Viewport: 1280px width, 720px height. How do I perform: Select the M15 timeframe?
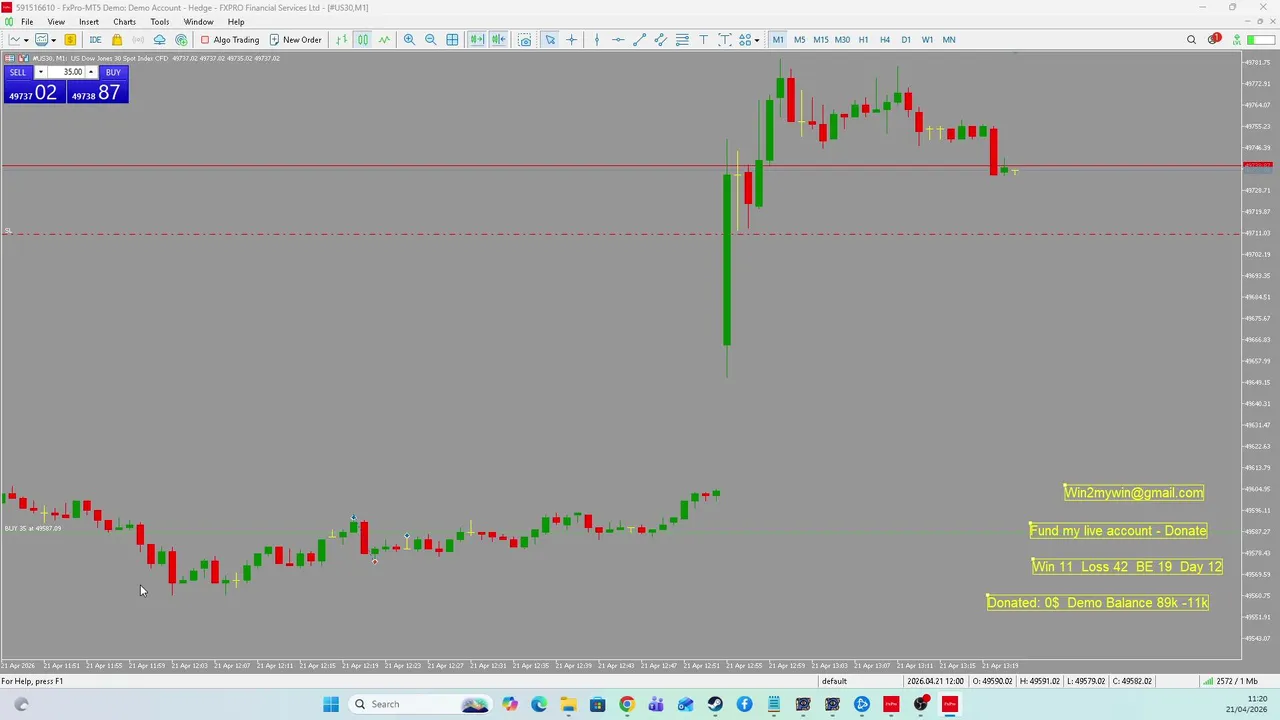click(820, 40)
